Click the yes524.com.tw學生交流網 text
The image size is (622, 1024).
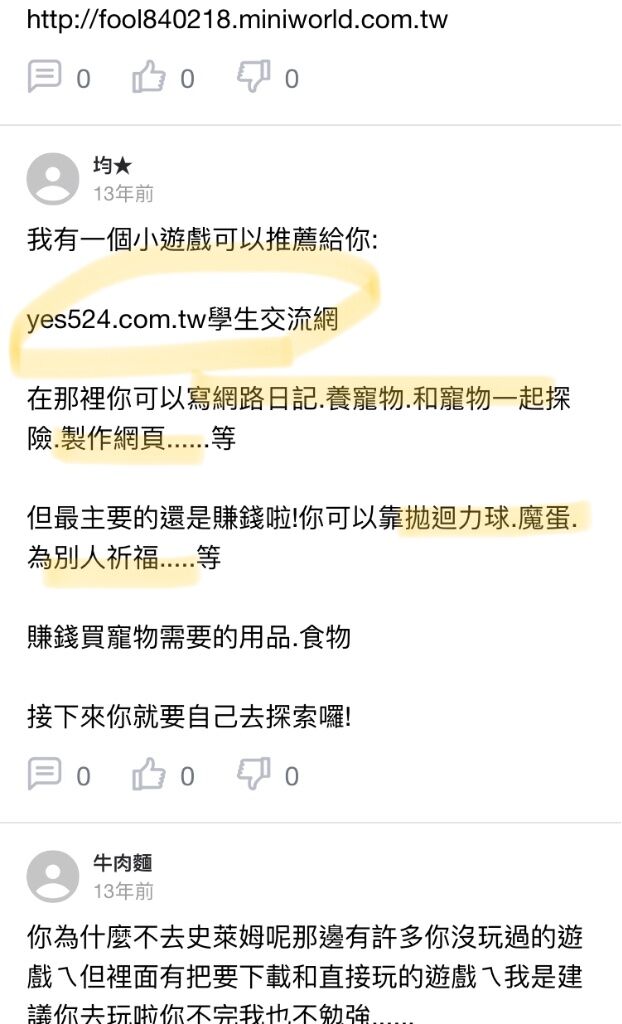tap(183, 320)
